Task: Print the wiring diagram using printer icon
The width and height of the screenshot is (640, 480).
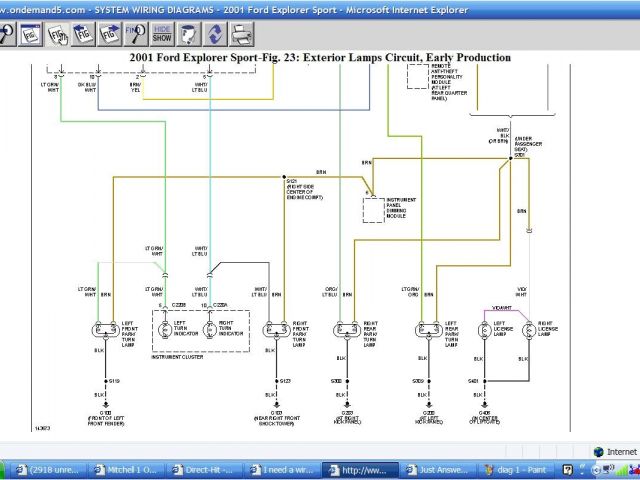Action: click(x=241, y=36)
